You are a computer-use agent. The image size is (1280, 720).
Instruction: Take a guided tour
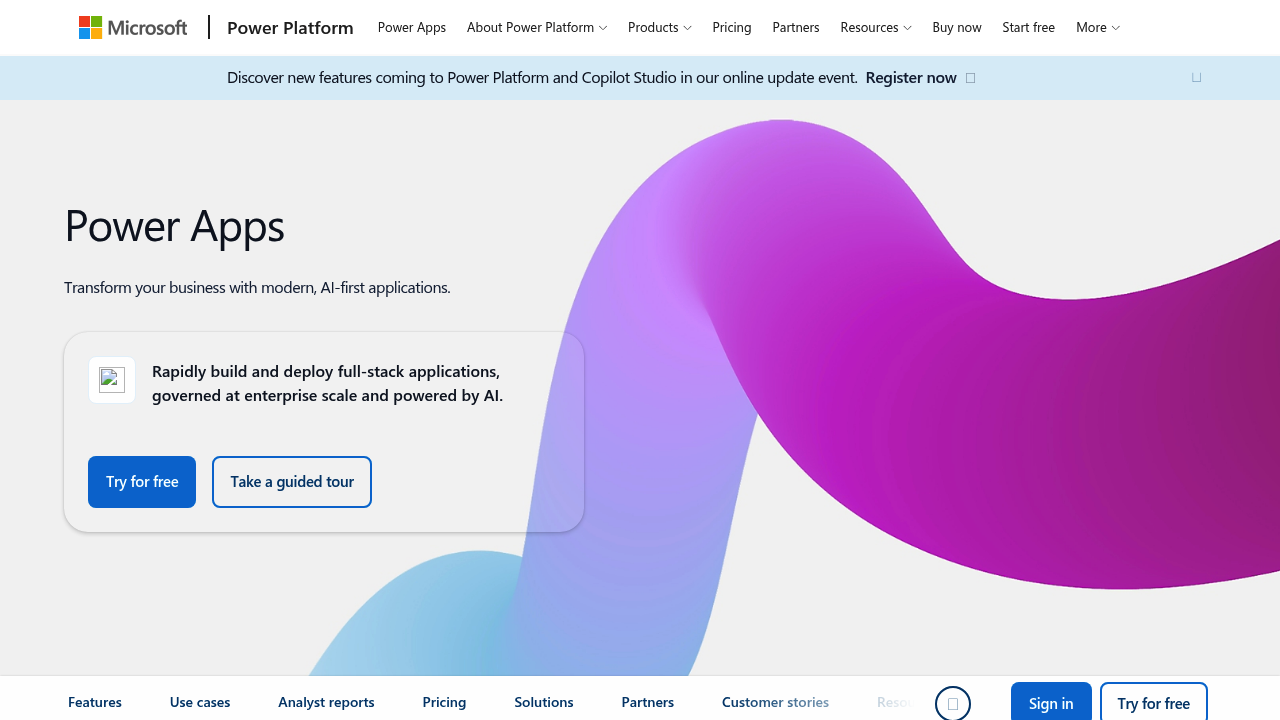[x=292, y=482]
